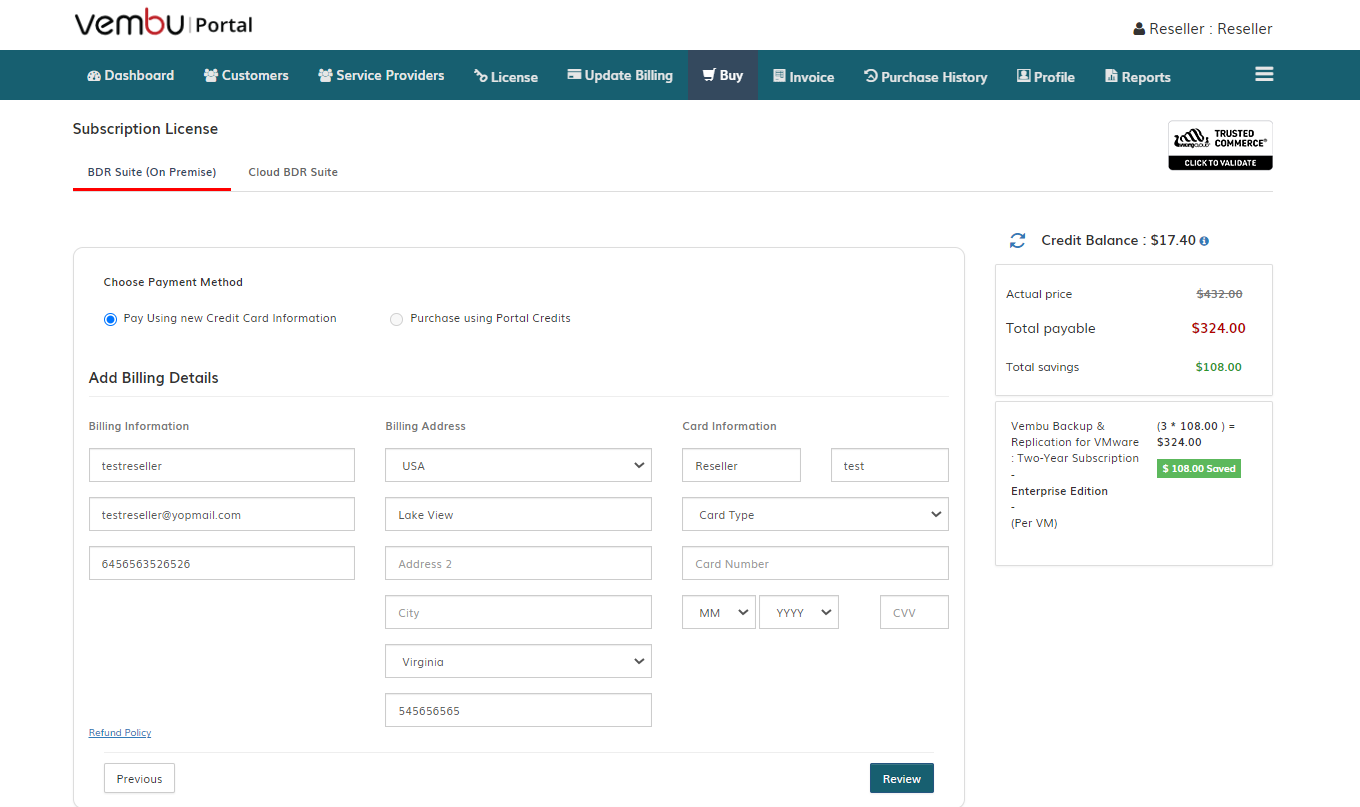
Task: Click the Credit Balance info icon
Action: (x=1204, y=241)
